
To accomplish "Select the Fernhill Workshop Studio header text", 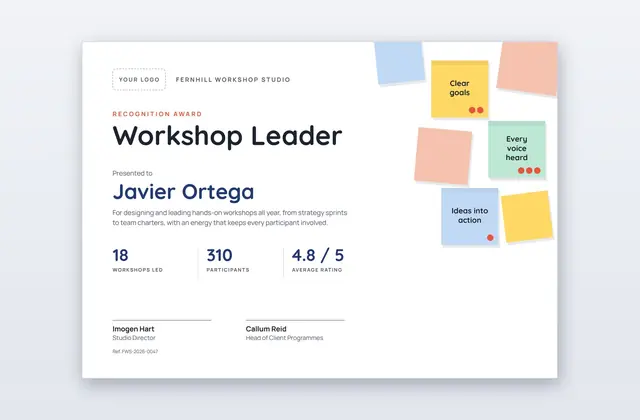I will click(x=233, y=80).
